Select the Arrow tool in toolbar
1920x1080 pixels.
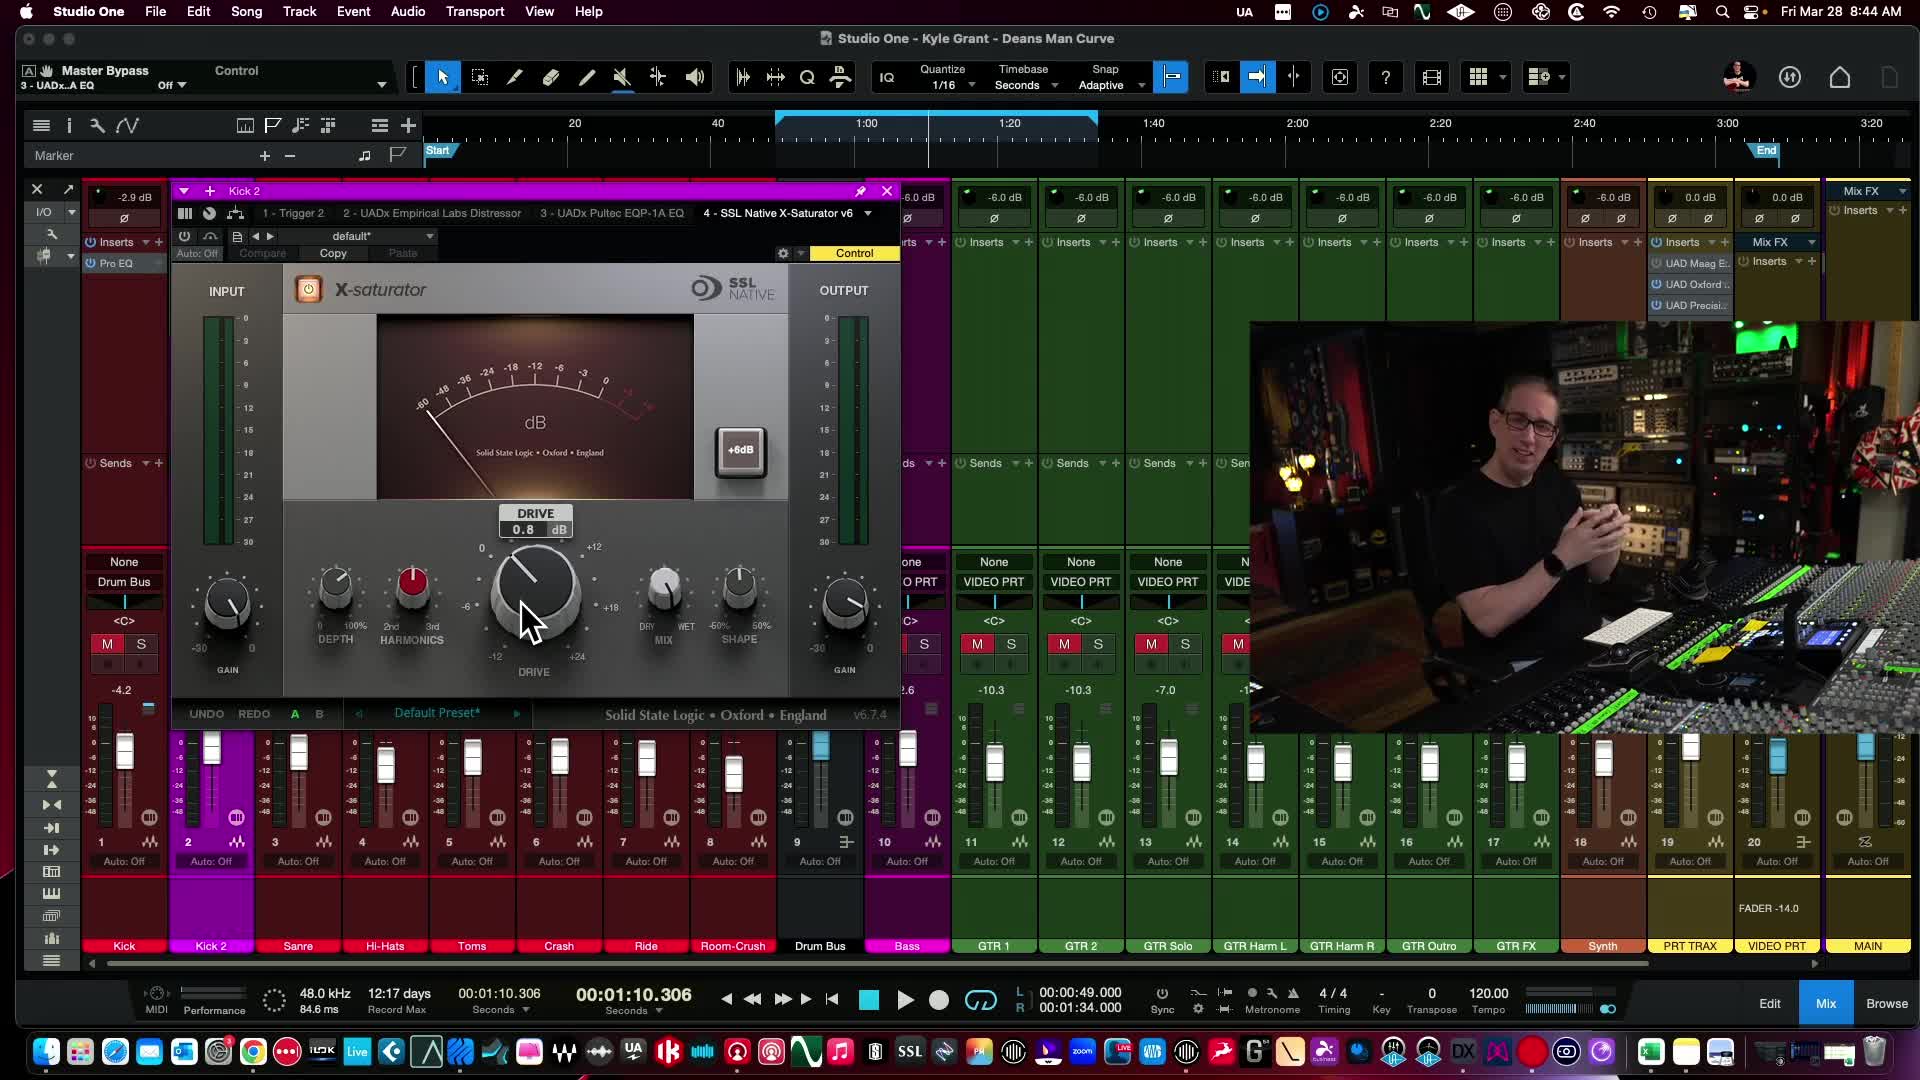point(443,77)
